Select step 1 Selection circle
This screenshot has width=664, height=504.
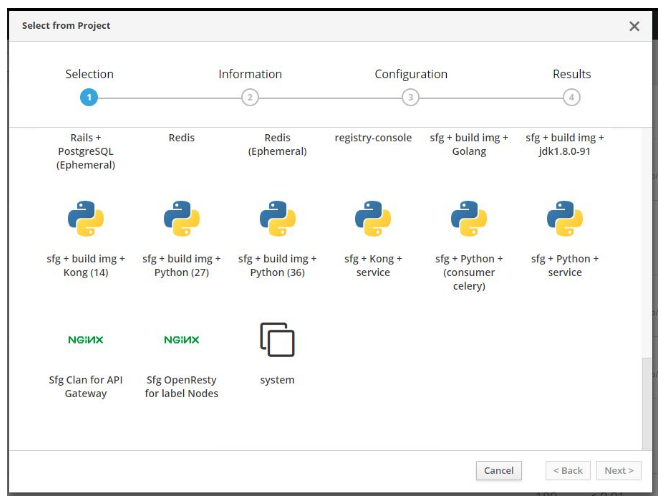pos(89,97)
